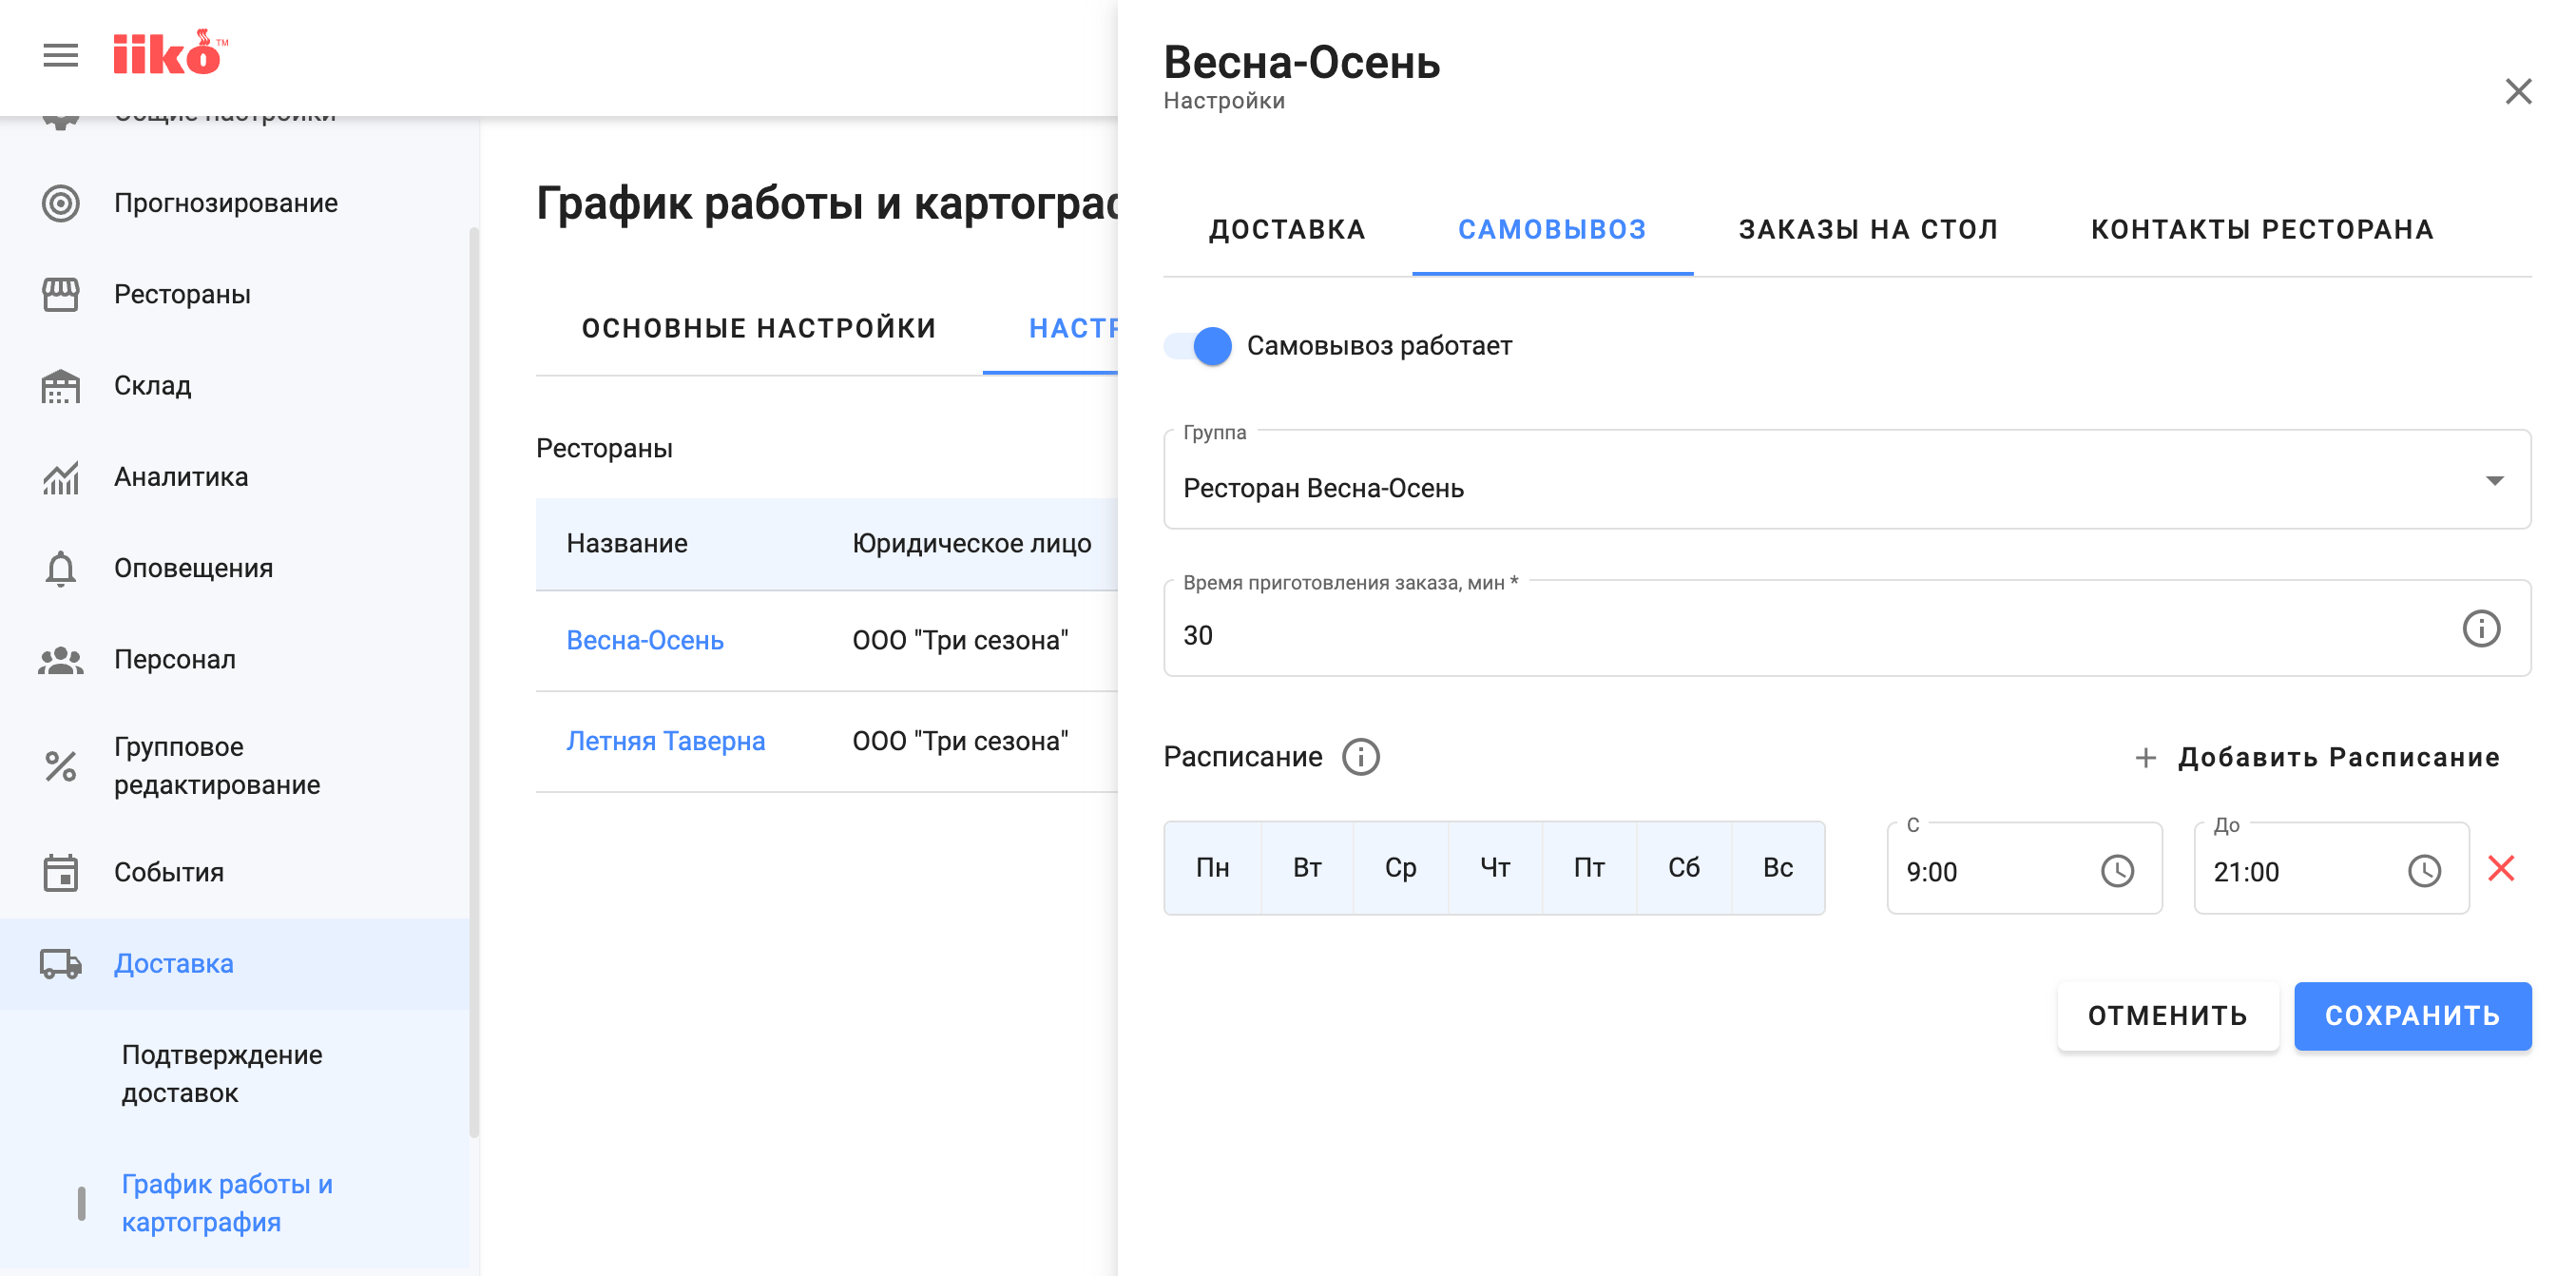
Task: Click the iiko logo
Action: 170,54
